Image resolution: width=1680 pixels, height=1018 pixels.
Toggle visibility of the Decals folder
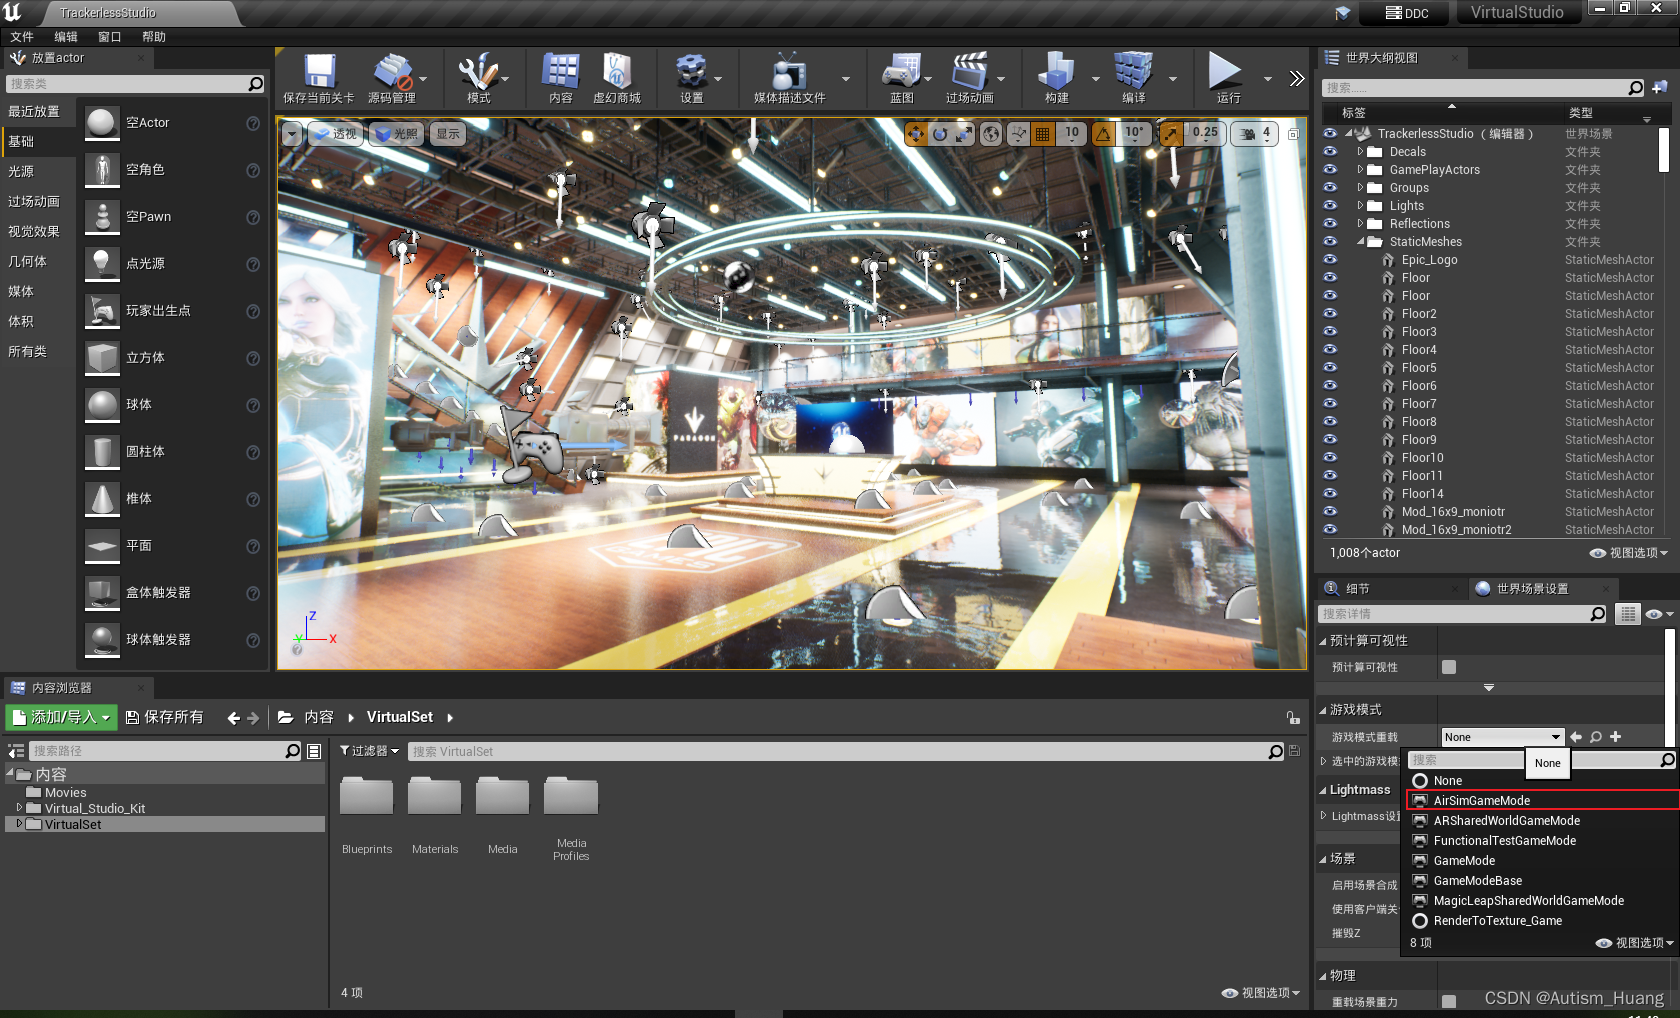click(x=1330, y=152)
